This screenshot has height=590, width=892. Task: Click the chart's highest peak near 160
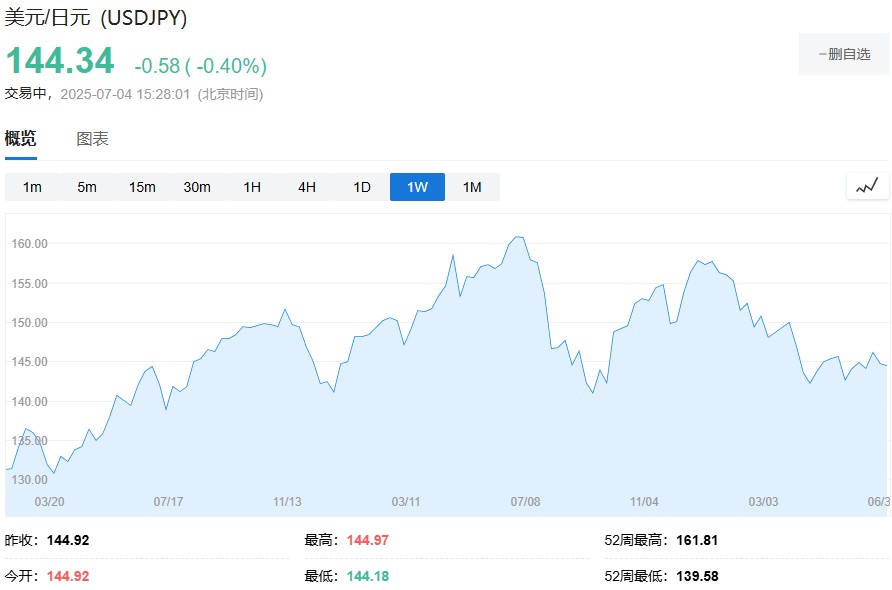[518, 237]
